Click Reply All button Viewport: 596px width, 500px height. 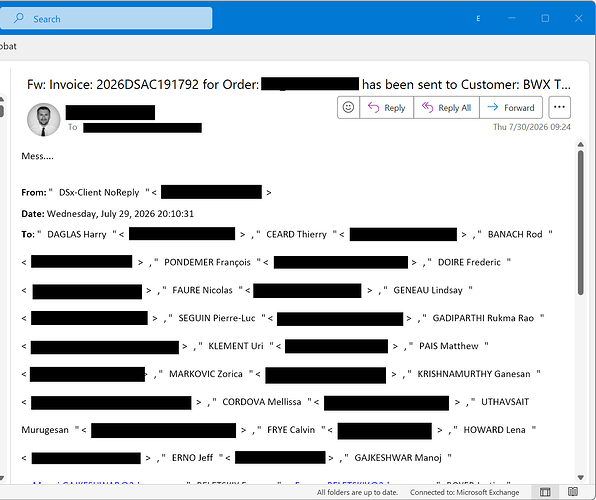click(447, 108)
